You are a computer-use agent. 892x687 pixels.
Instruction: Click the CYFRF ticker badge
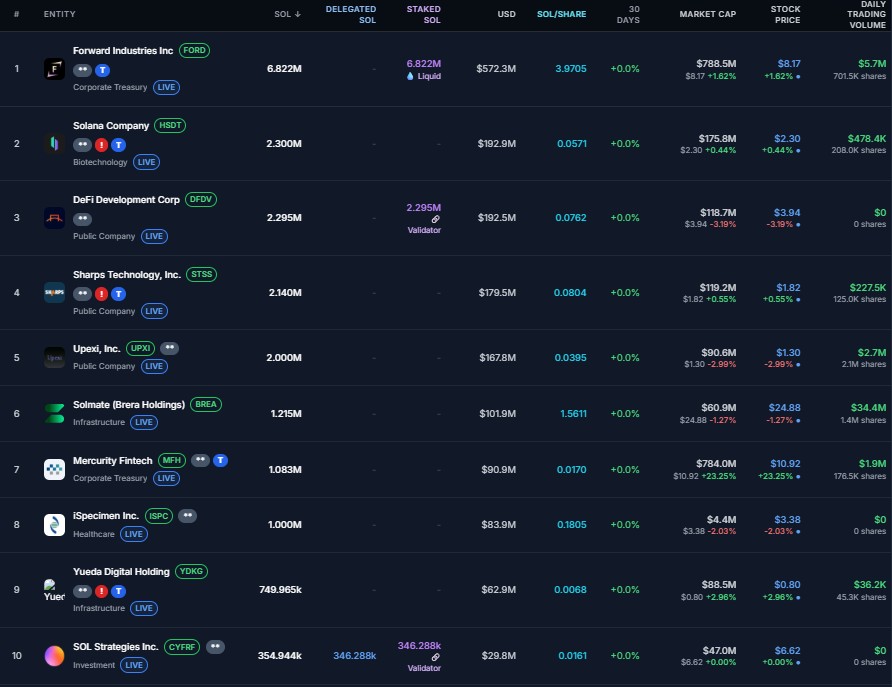tap(182, 647)
